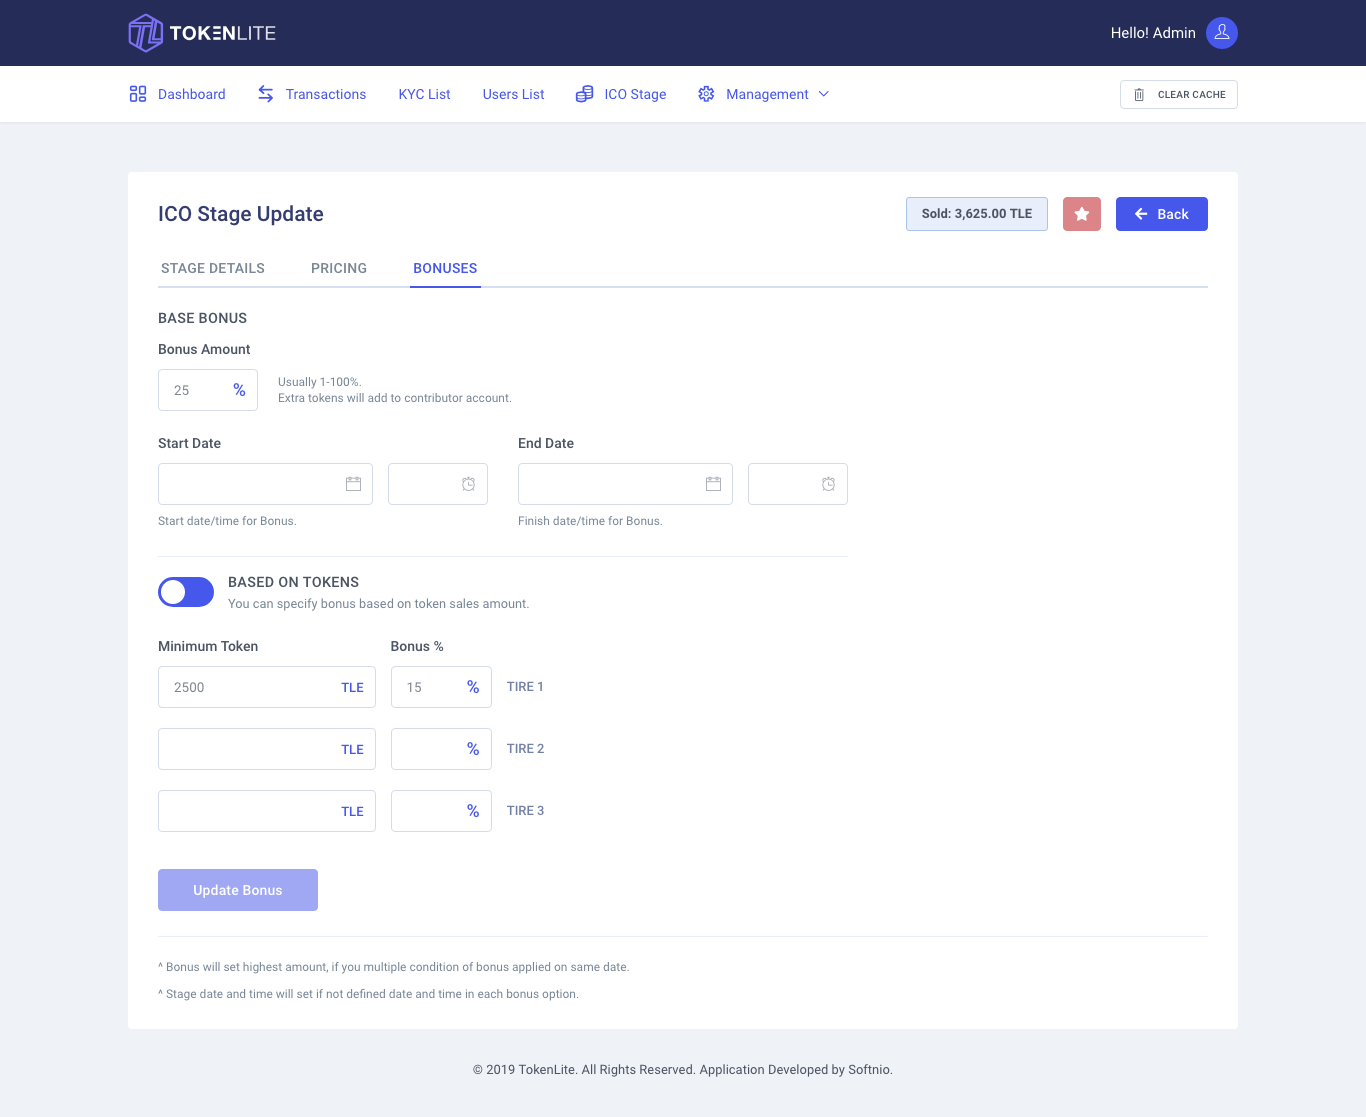Toggle the Based on Tokens switch
The image size is (1366, 1117).
[186, 592]
